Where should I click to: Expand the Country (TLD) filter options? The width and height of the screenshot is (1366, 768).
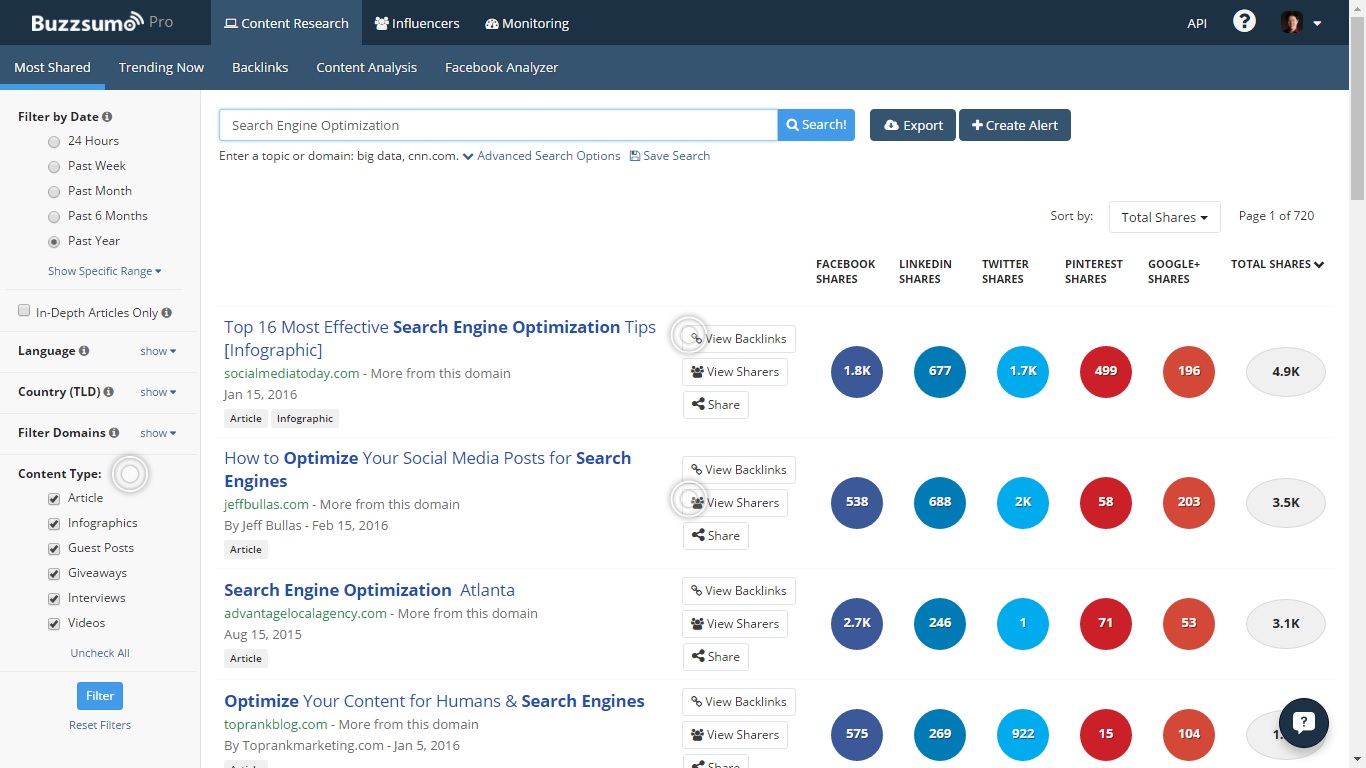[x=158, y=392]
